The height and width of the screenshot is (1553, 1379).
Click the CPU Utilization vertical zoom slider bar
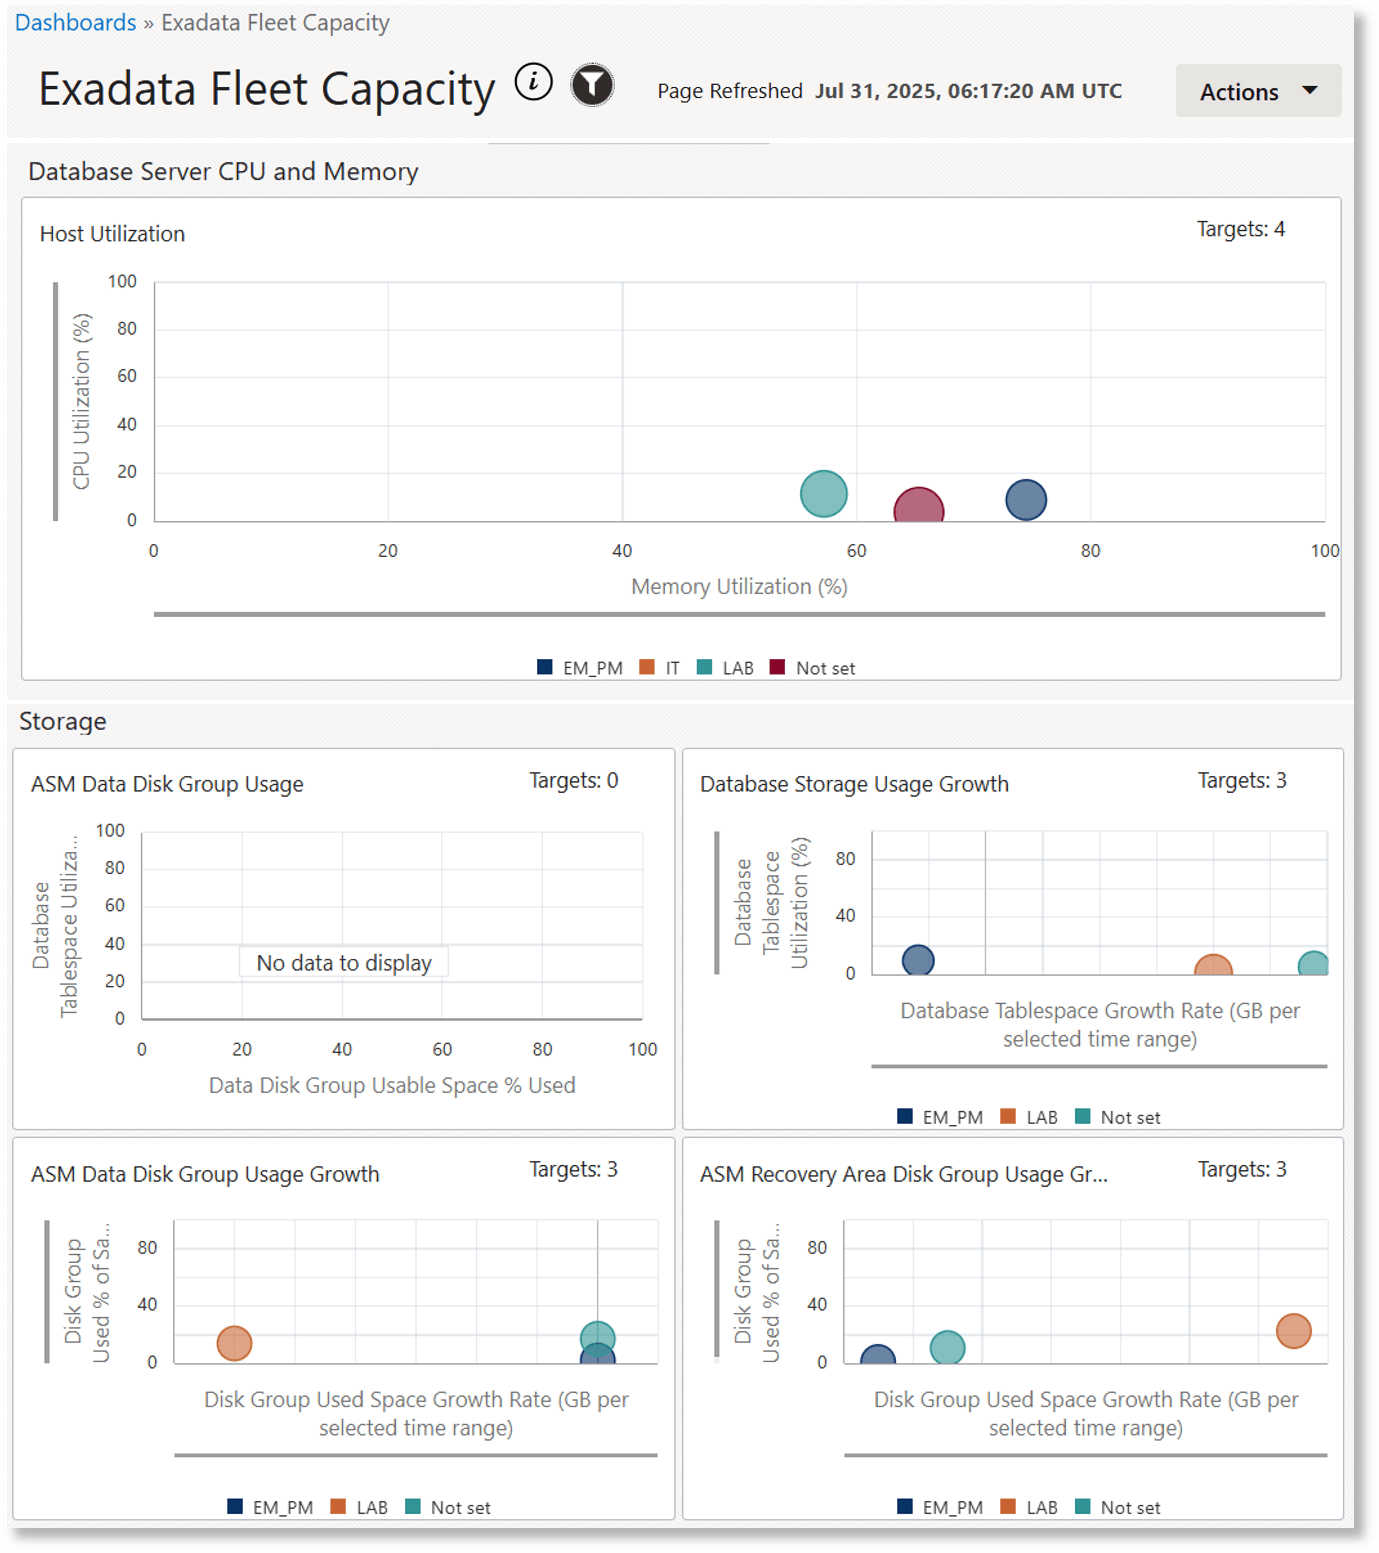coord(56,401)
